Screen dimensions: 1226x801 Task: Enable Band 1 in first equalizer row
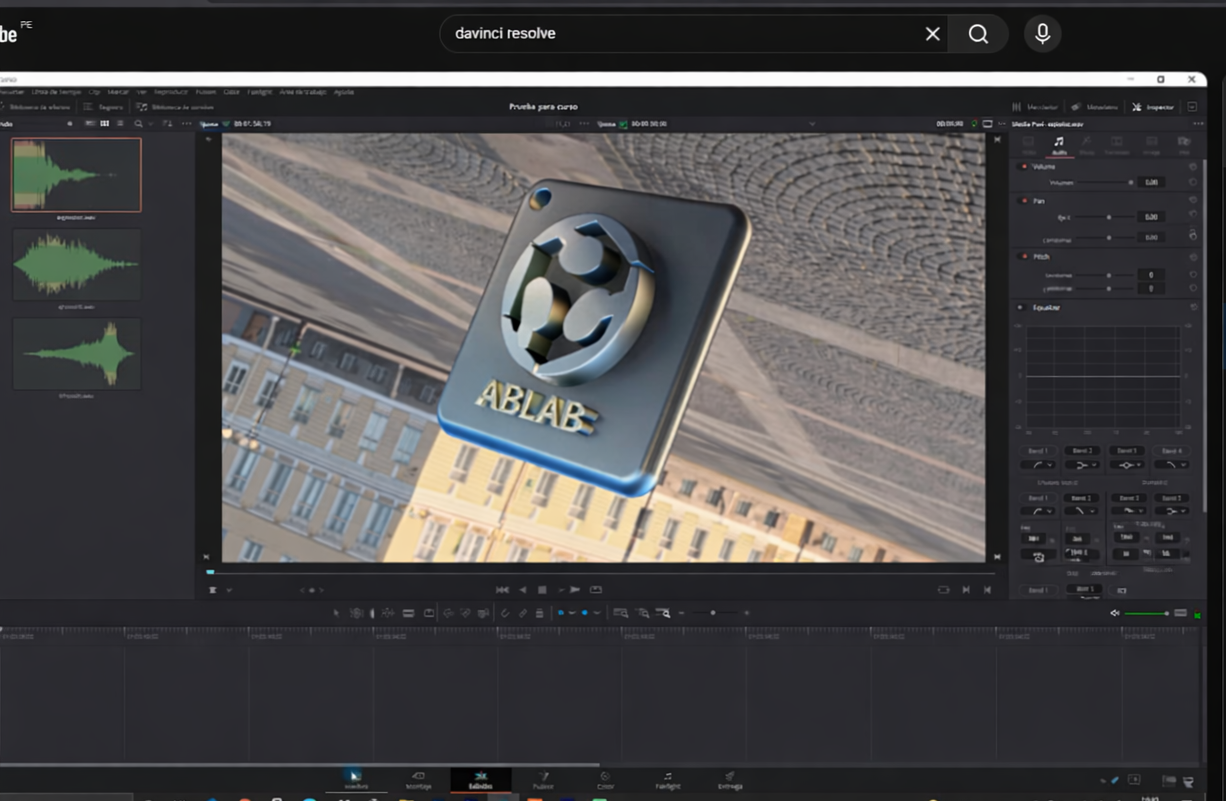click(x=1039, y=451)
